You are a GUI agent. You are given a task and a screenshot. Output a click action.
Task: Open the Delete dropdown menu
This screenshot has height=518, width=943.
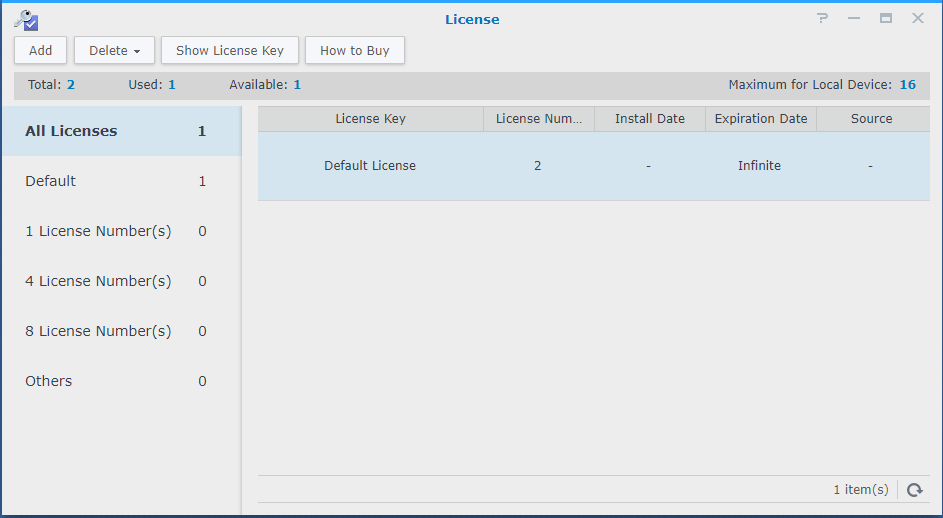114,51
